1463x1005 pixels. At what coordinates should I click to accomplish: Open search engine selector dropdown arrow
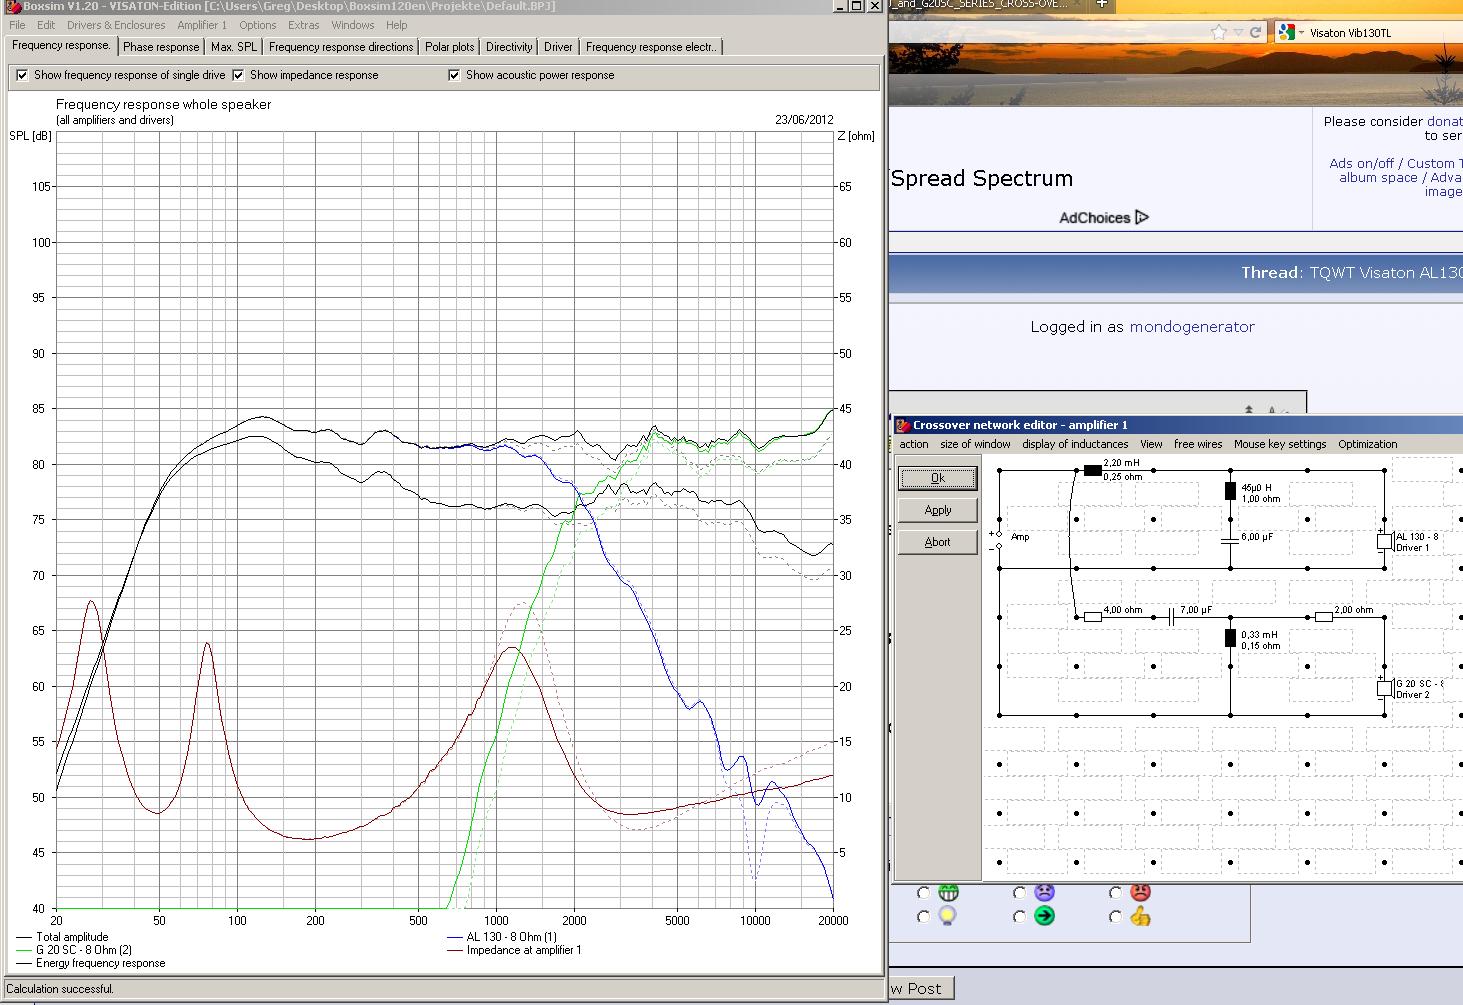point(1300,32)
